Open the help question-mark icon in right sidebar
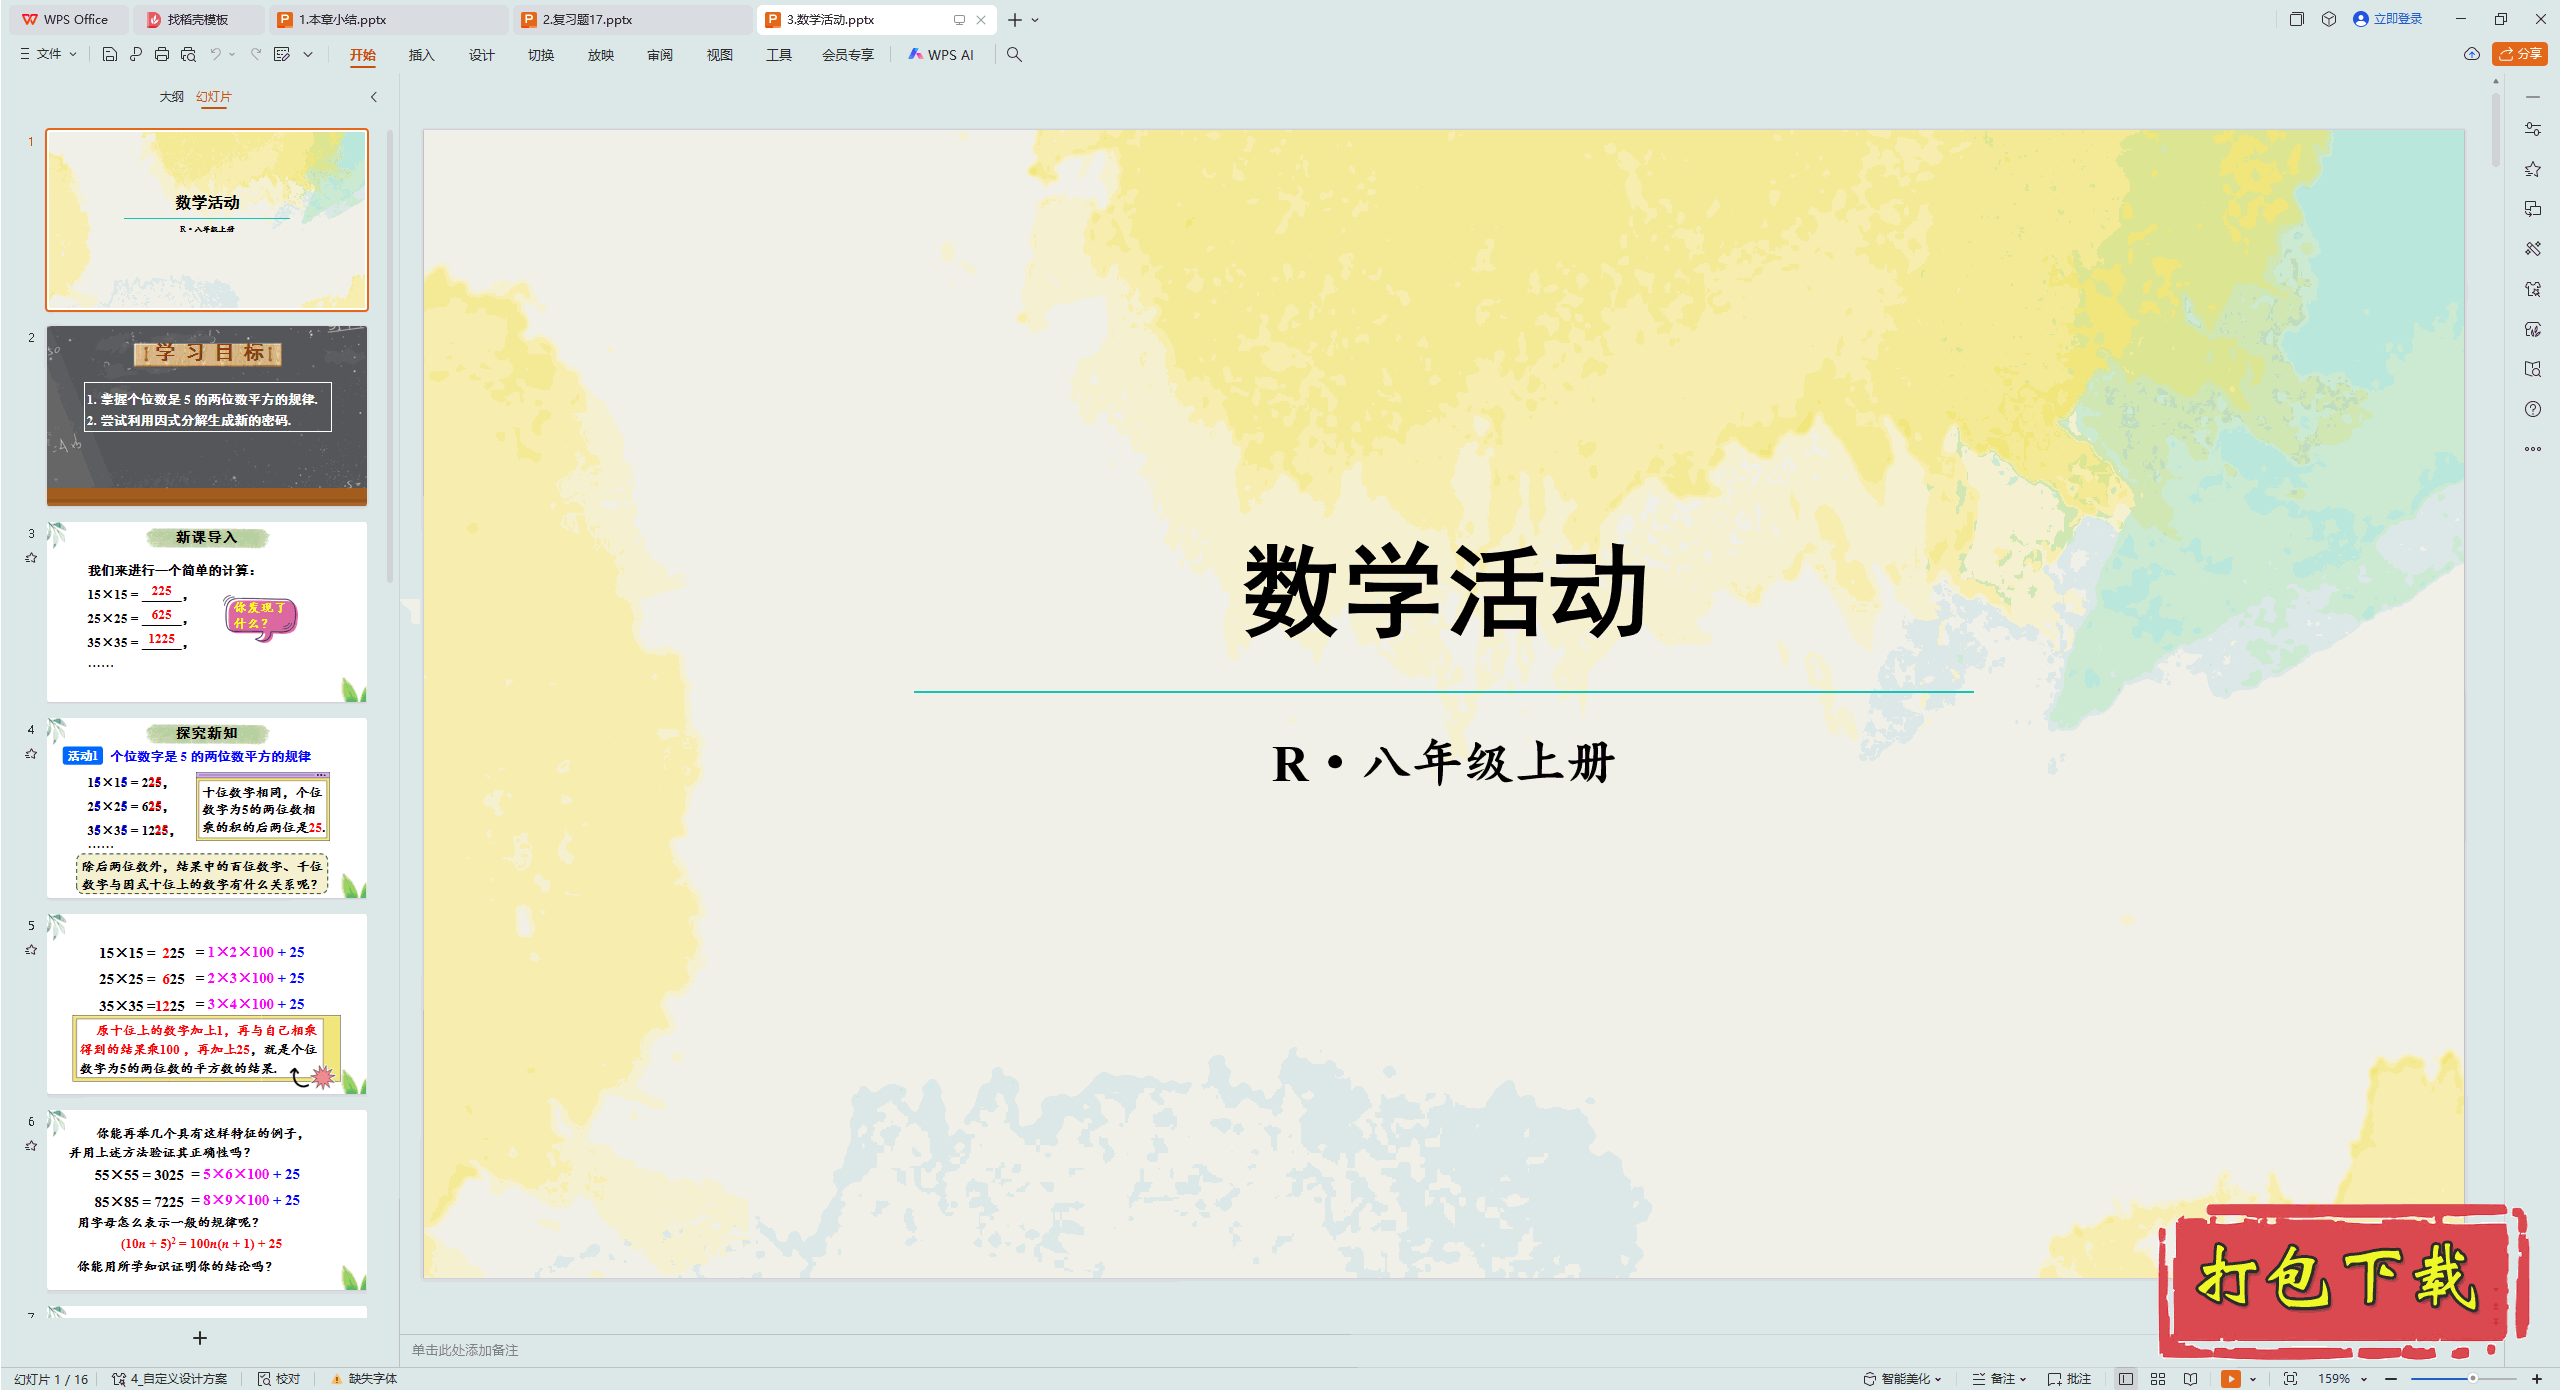 point(2533,409)
